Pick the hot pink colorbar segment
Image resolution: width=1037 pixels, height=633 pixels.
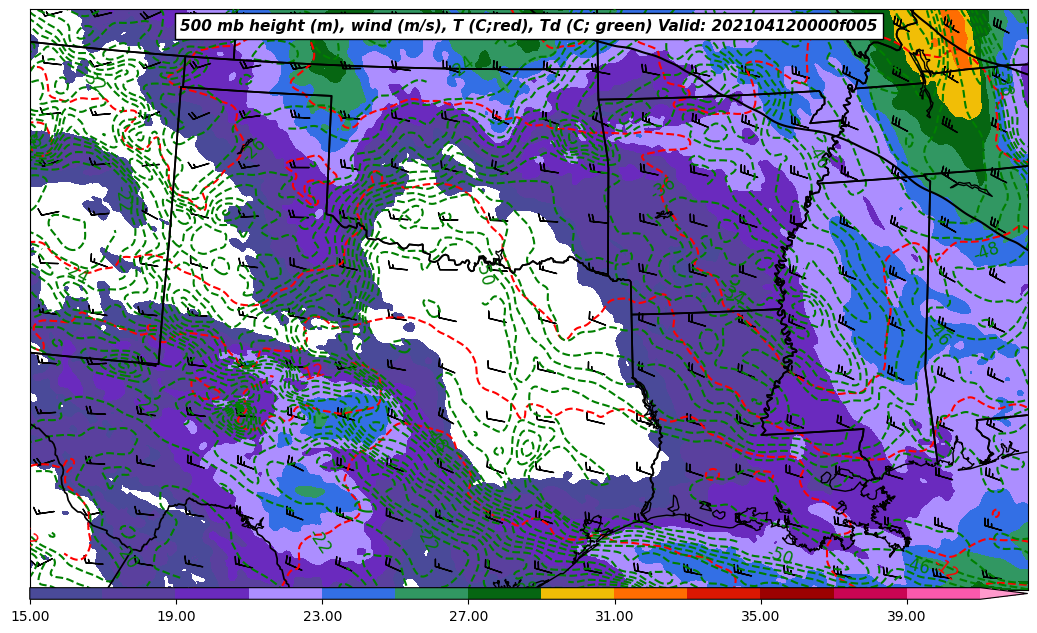coord(943,594)
